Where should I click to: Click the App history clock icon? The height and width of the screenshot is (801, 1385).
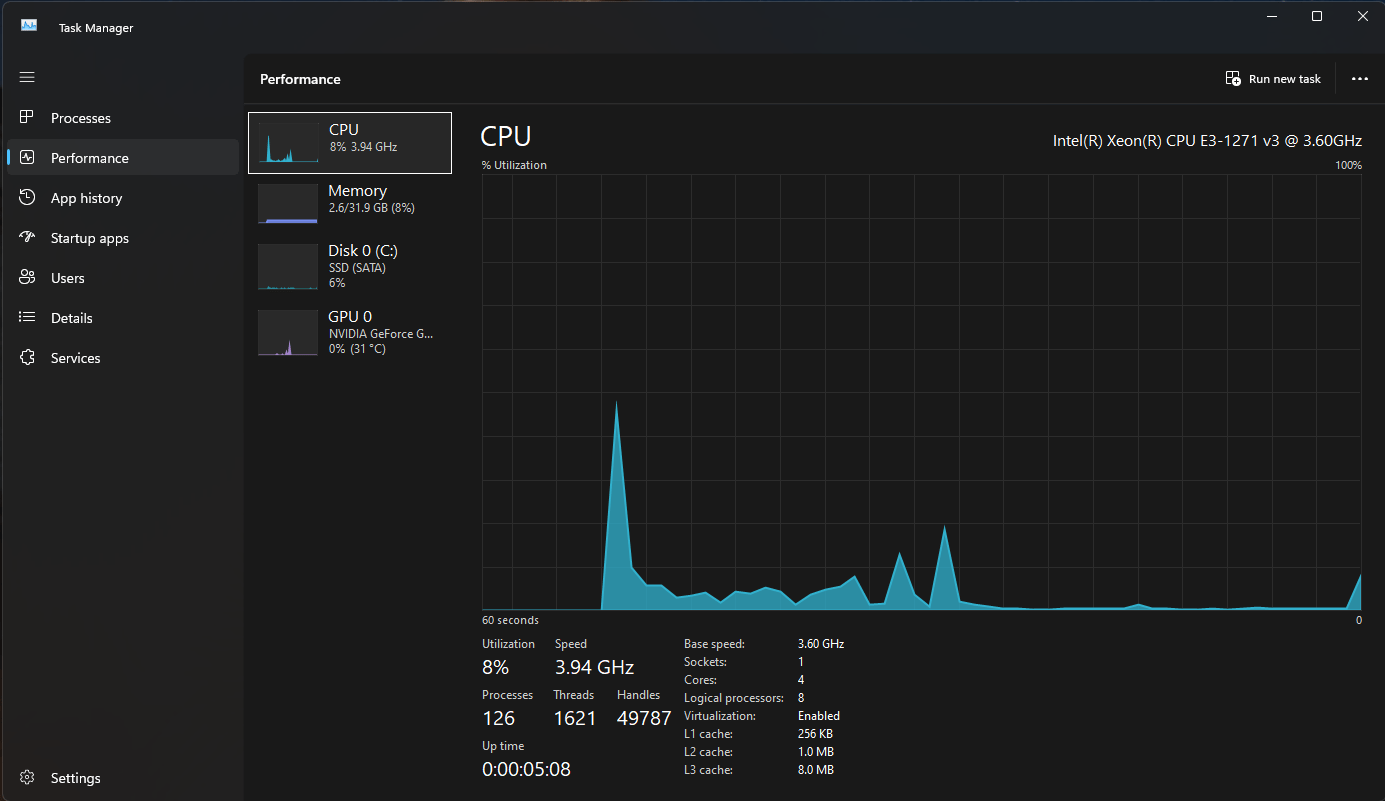point(28,198)
